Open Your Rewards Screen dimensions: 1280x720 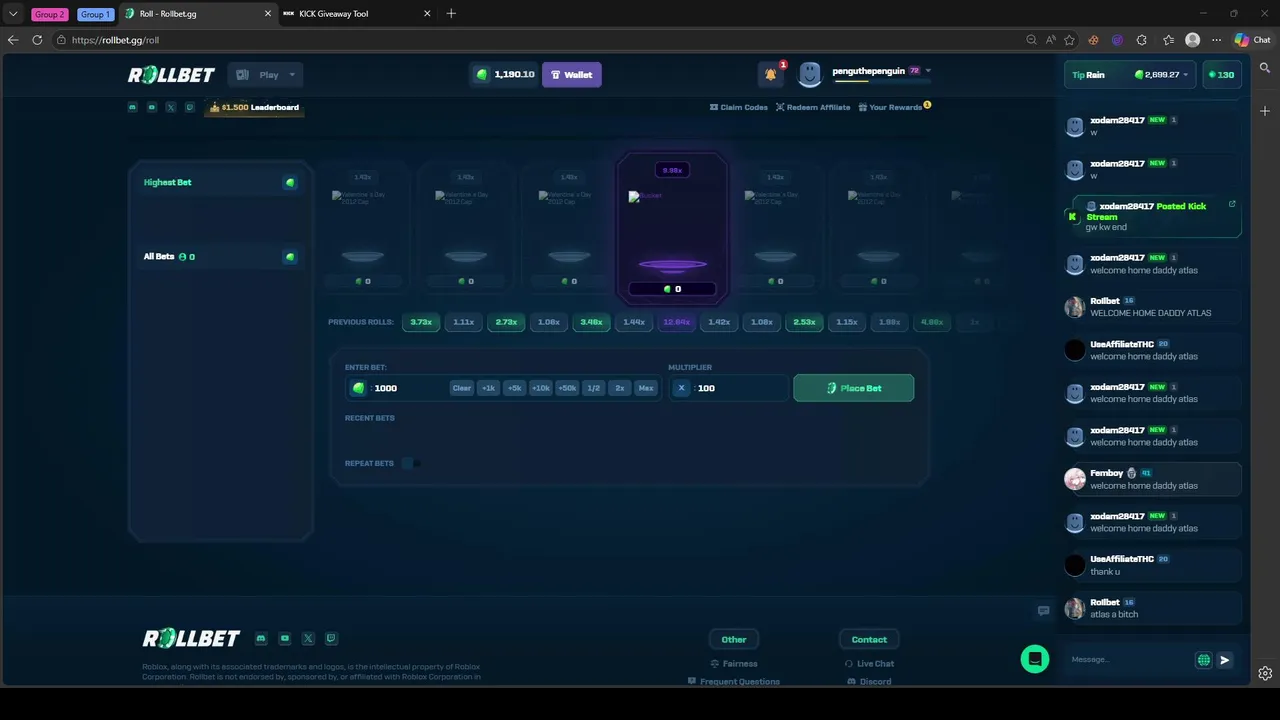(890, 107)
